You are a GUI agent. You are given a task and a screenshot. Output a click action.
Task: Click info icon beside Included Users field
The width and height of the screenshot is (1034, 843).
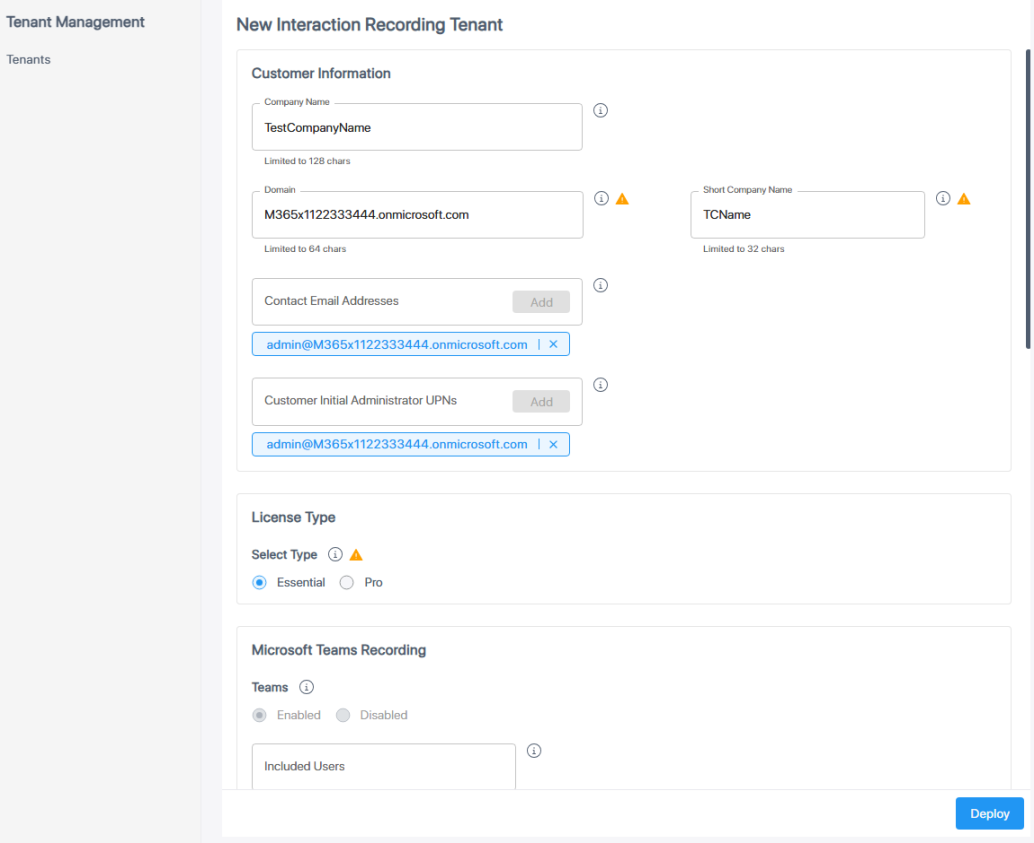tap(534, 751)
